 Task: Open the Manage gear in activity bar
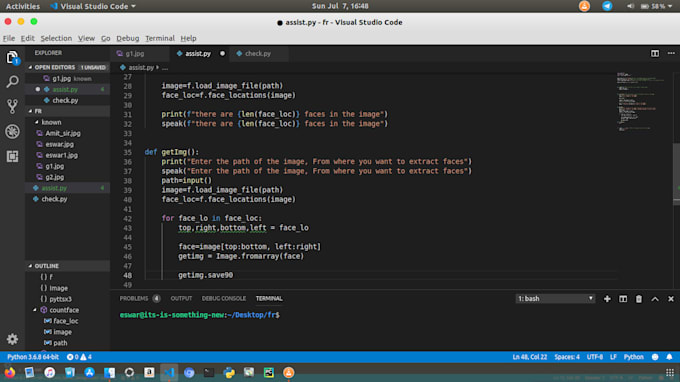tap(12, 339)
